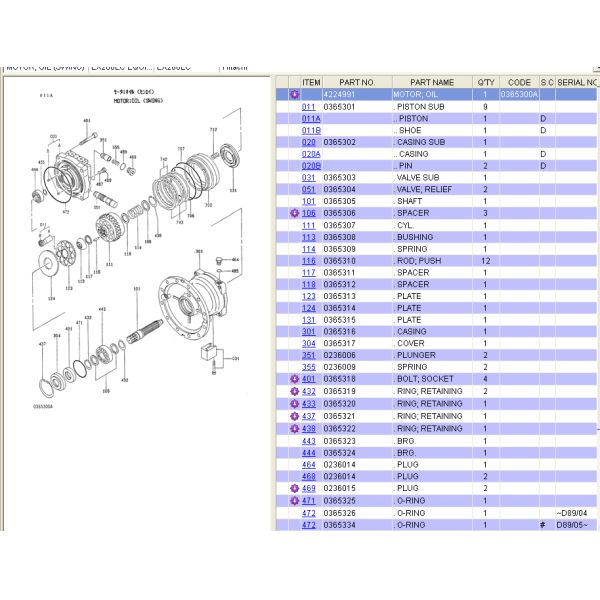Open item link 011 for PISTON SUB

coord(309,106)
